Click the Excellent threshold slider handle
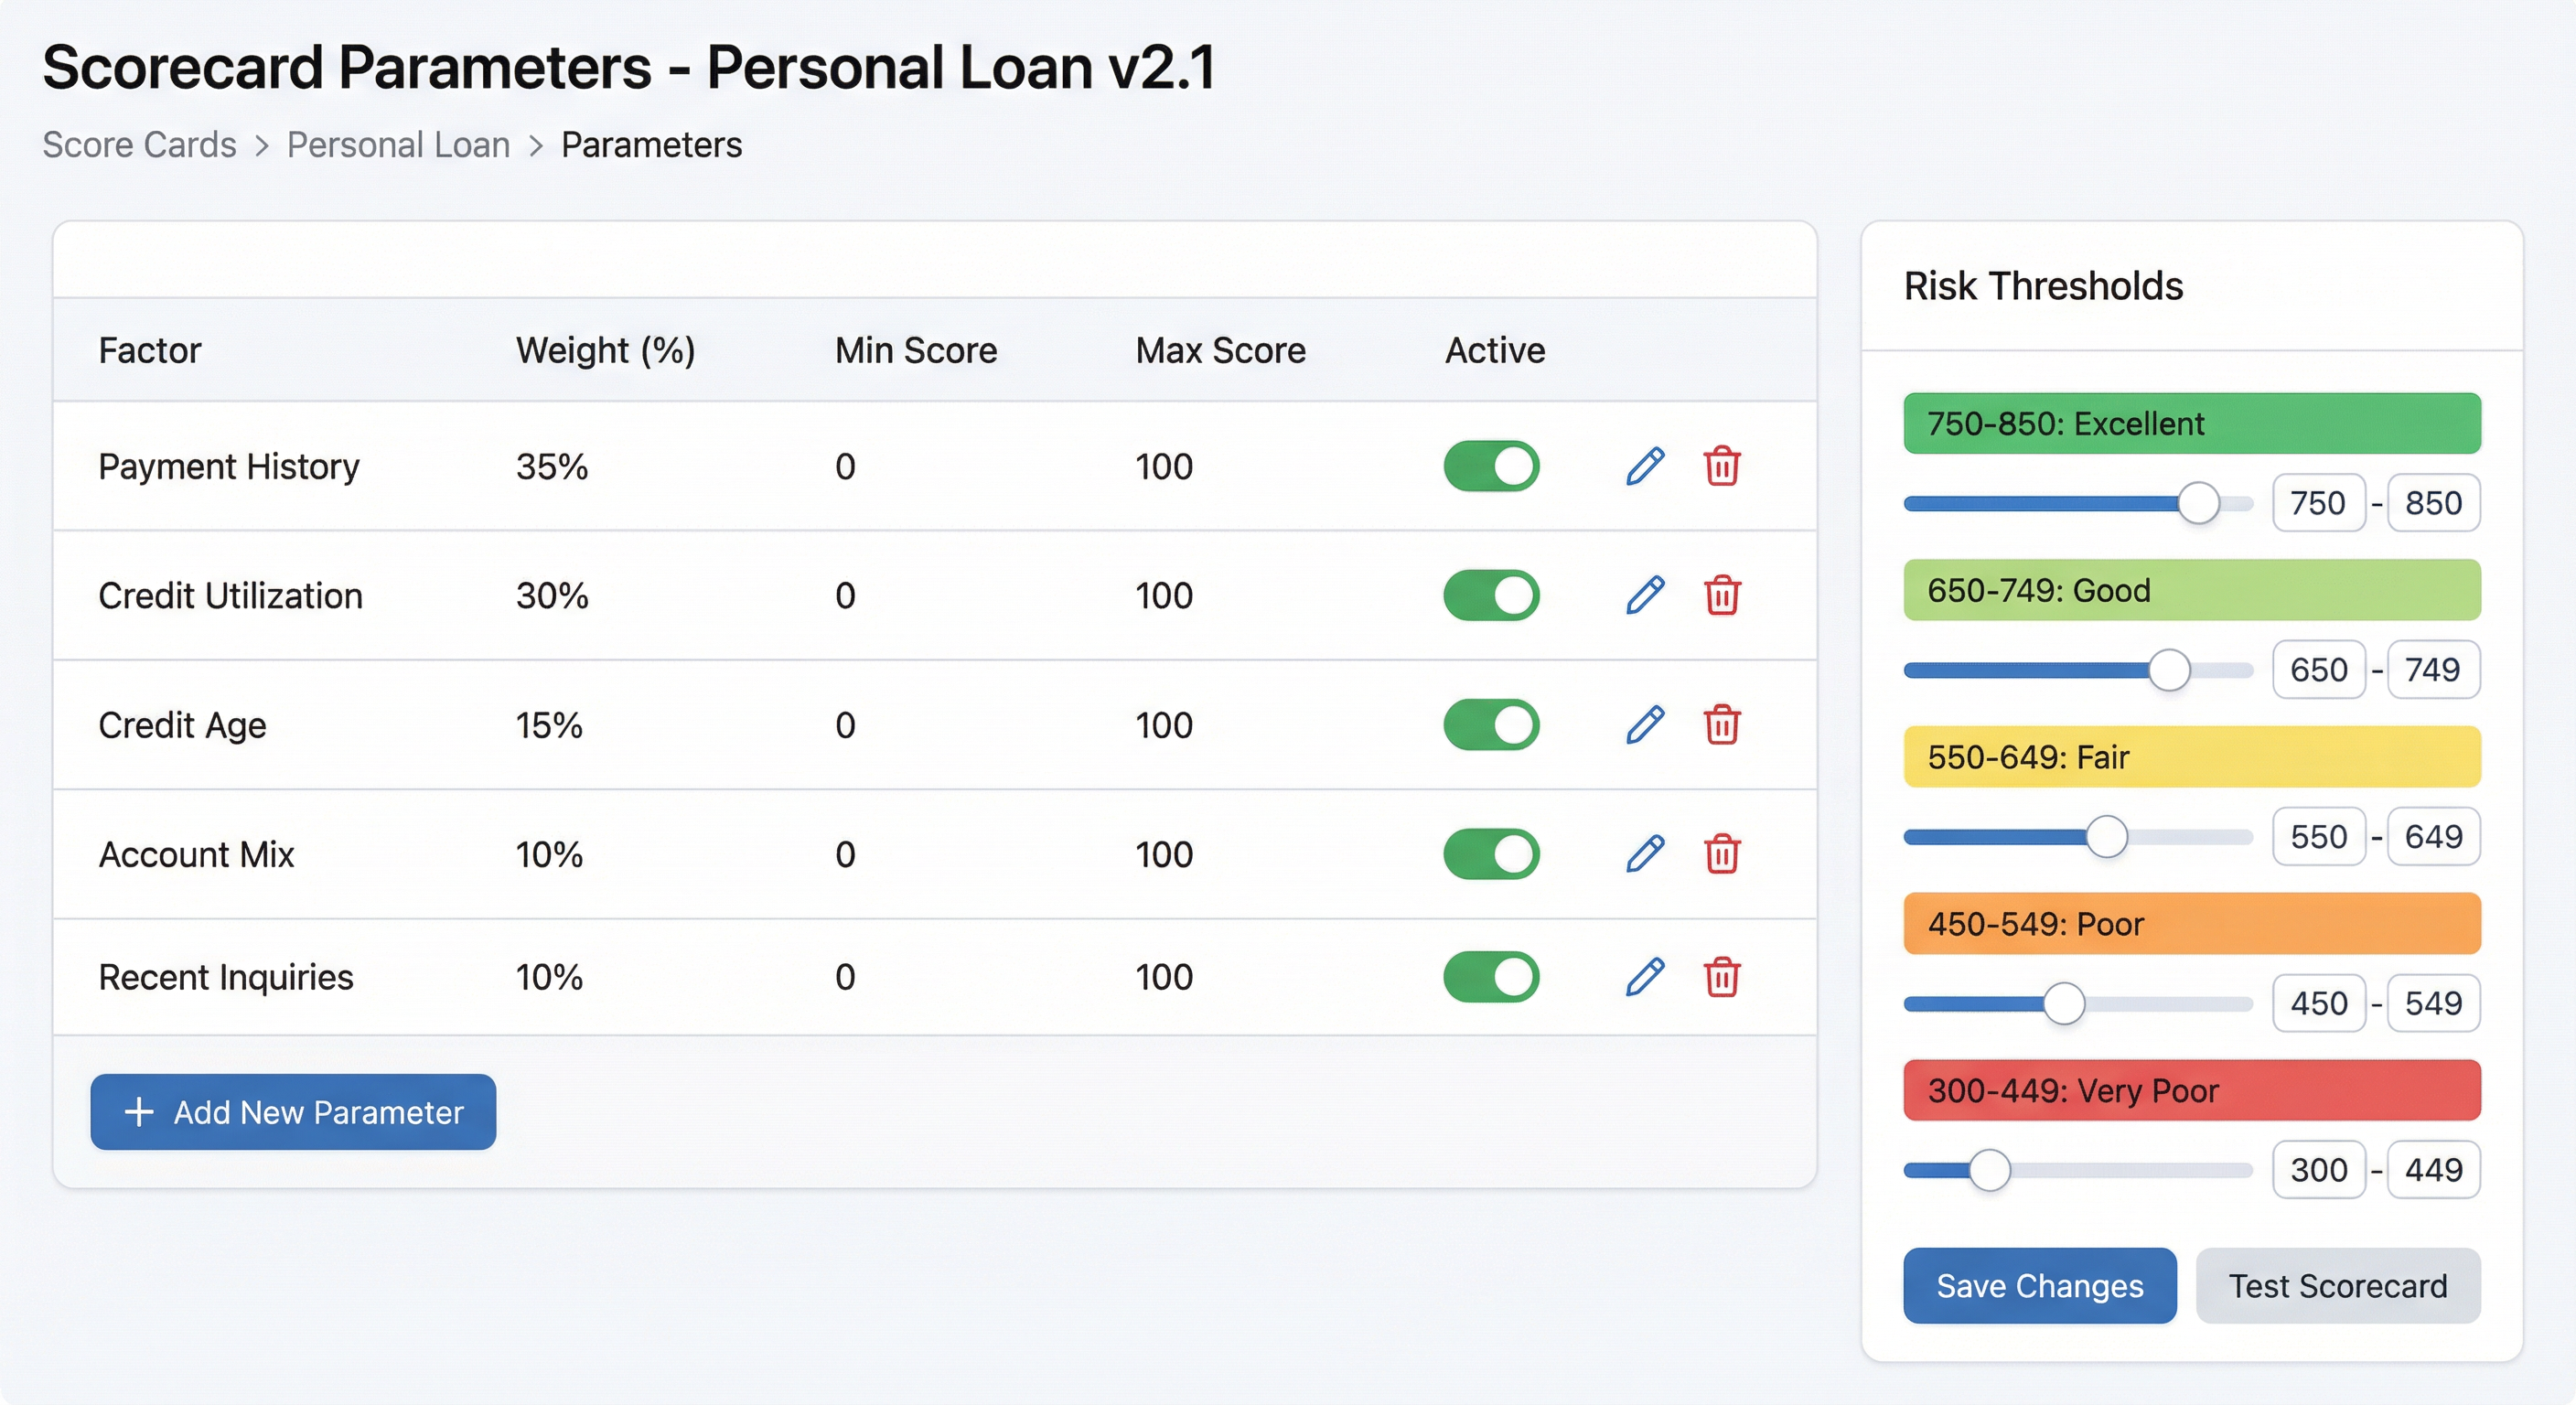2576x1405 pixels. pos(2198,503)
